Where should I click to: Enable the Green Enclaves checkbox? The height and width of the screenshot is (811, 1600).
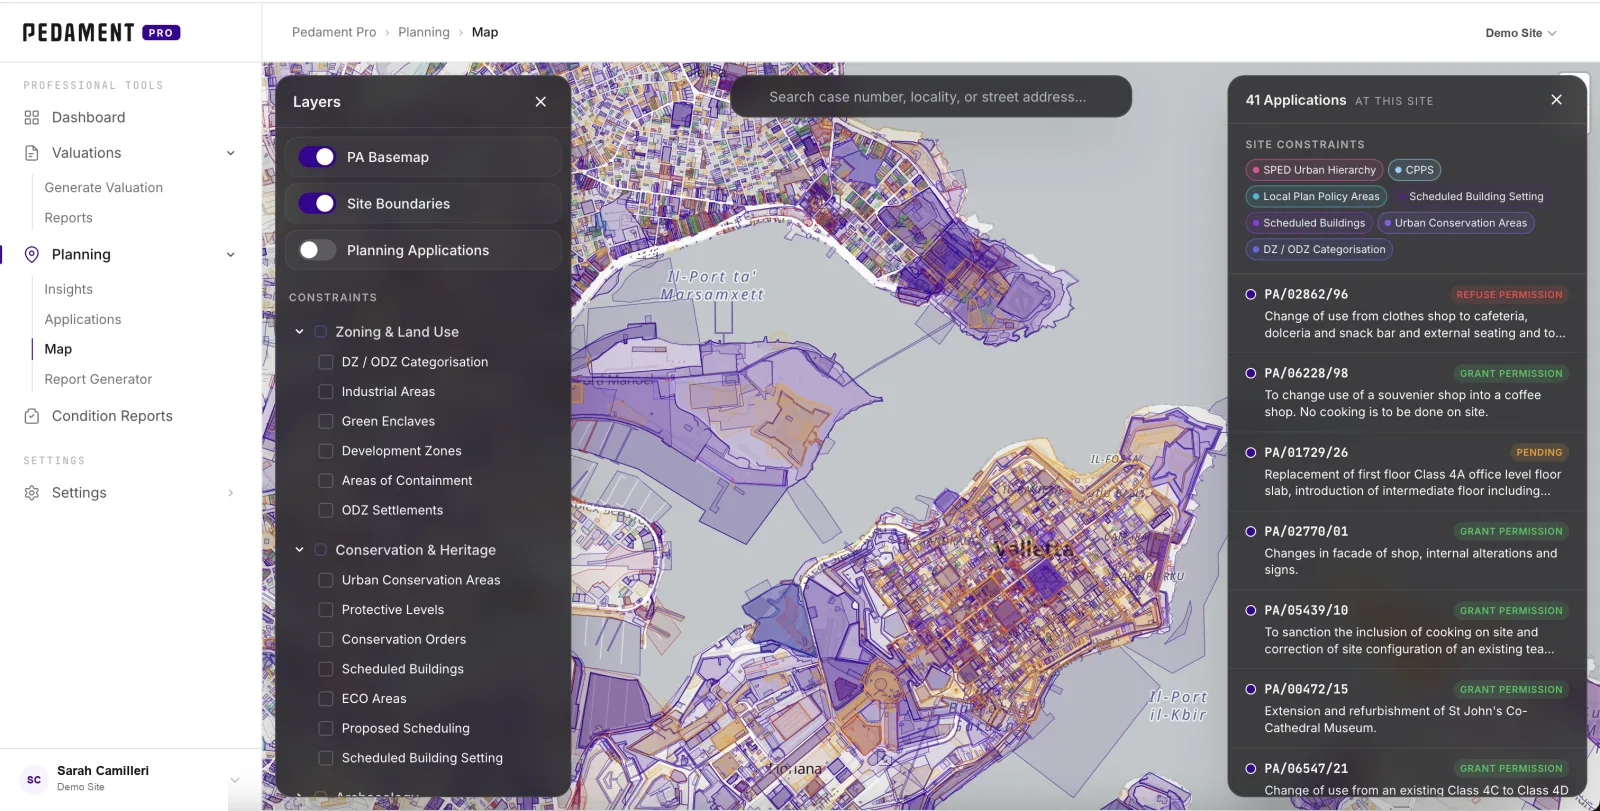coord(325,421)
